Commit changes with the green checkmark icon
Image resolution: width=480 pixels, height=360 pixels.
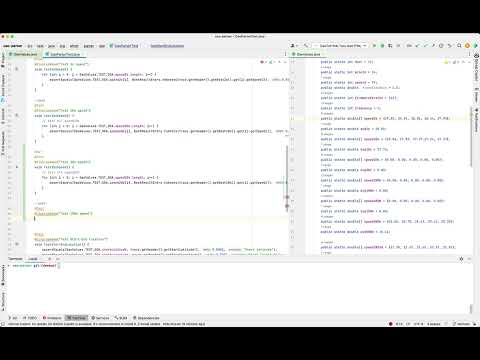coord(425,46)
